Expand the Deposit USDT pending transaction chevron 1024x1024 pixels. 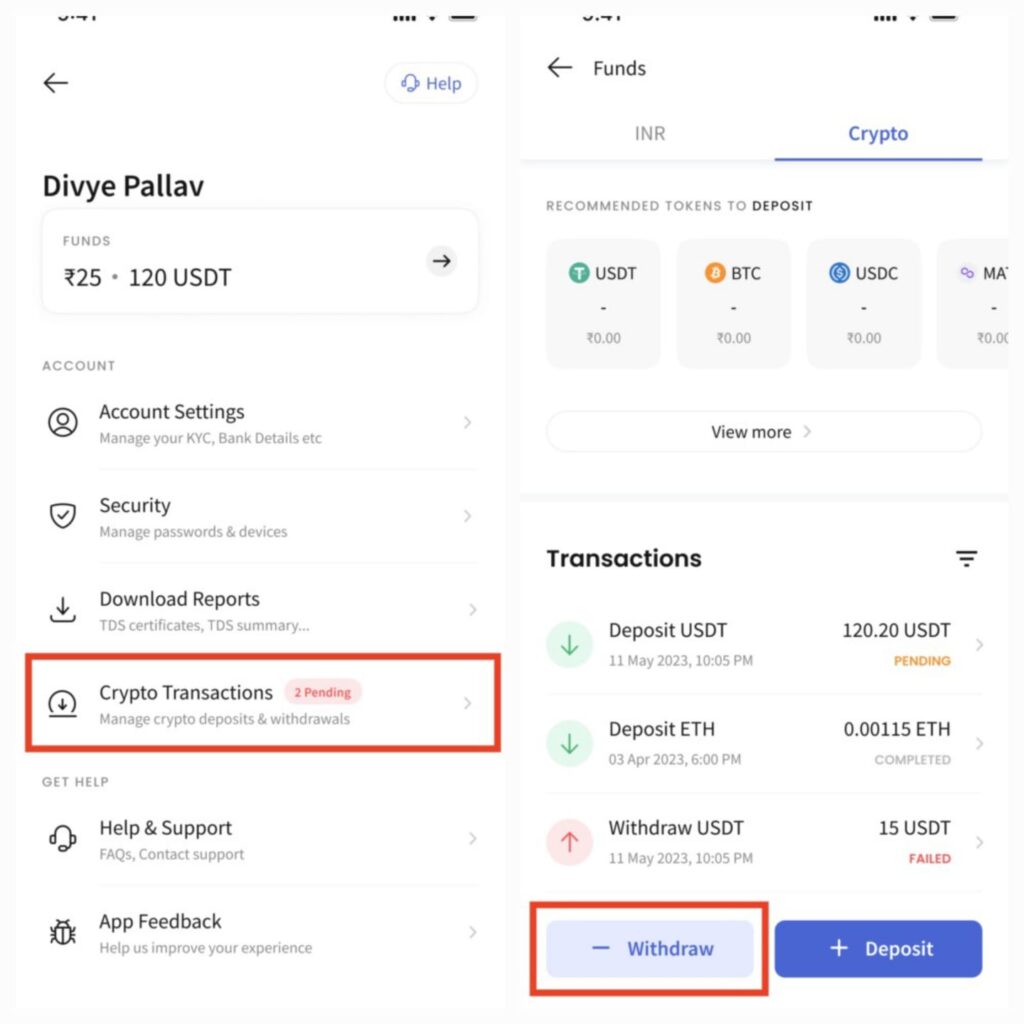click(979, 645)
